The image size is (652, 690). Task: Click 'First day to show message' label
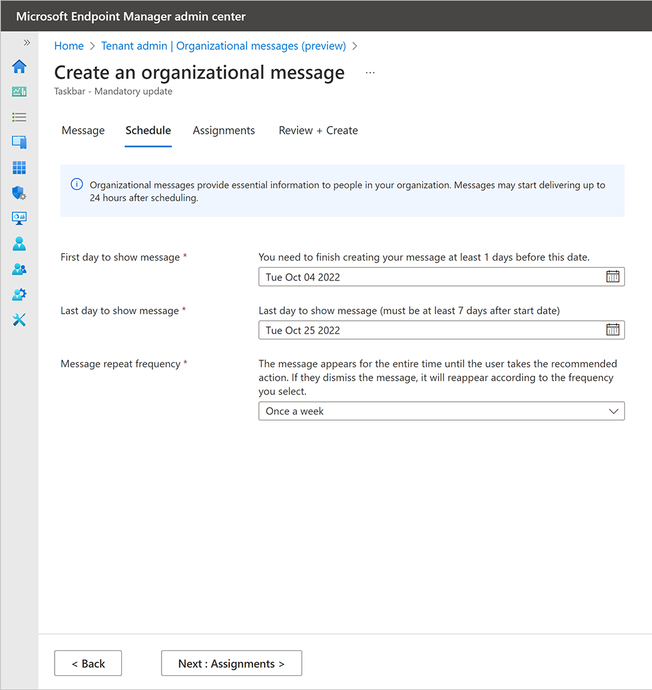tap(120, 257)
